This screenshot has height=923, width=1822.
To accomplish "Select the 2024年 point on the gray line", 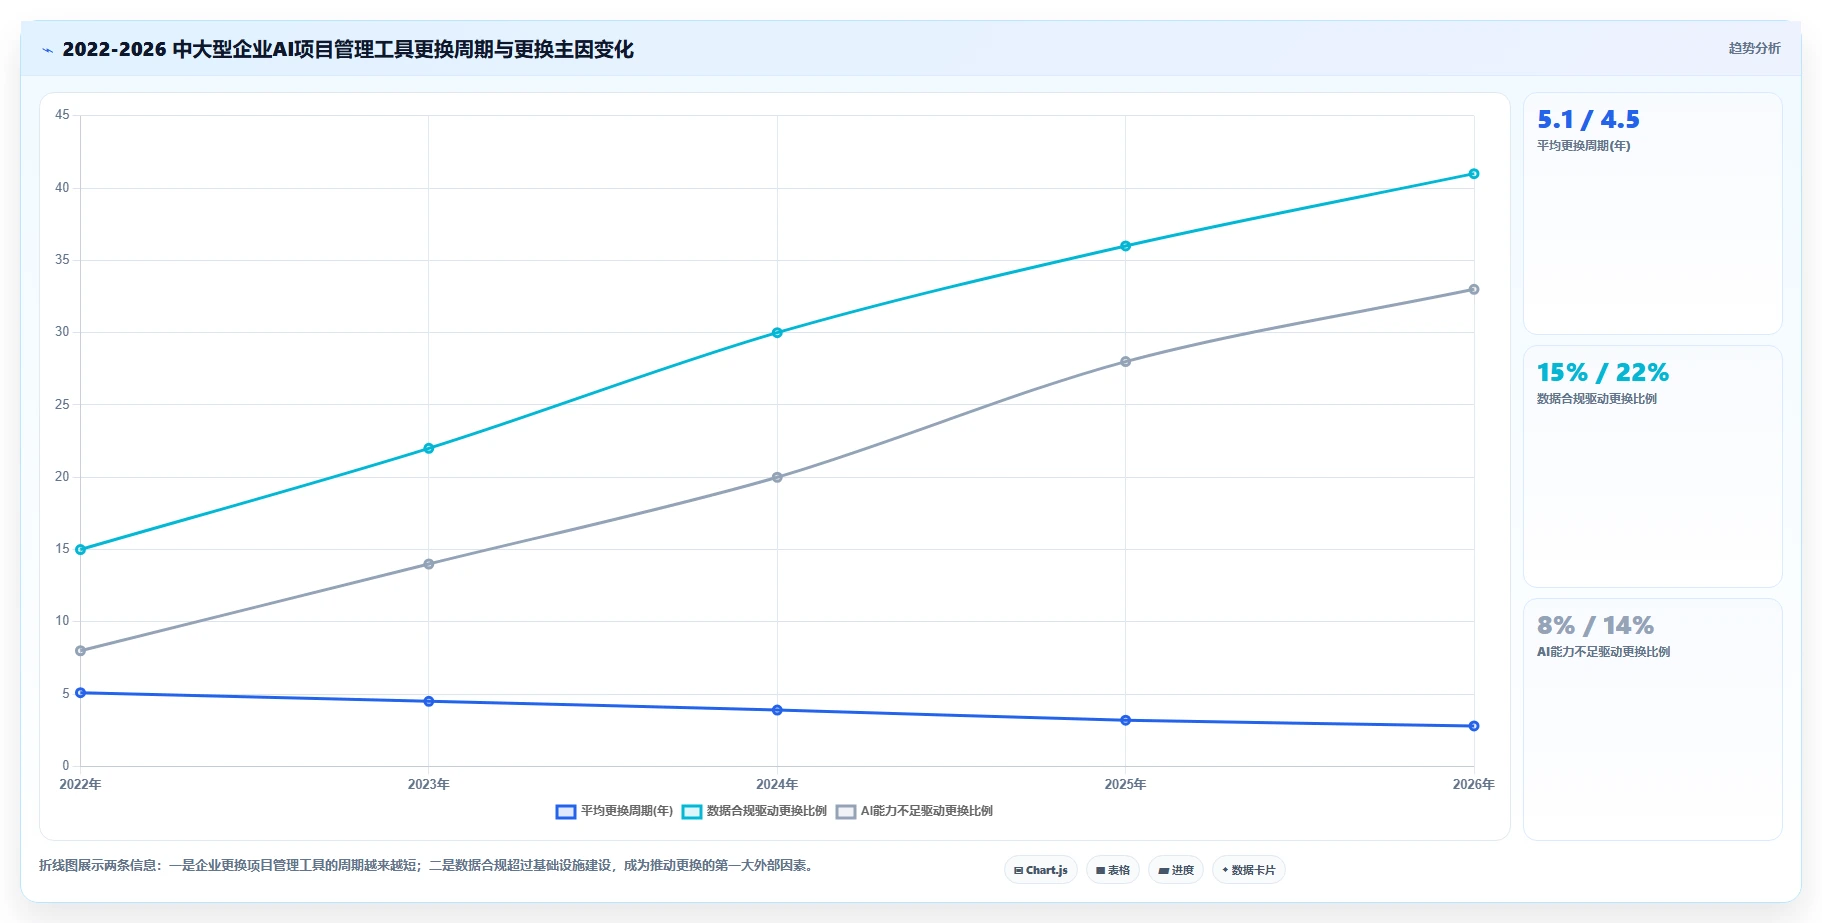I will [777, 478].
